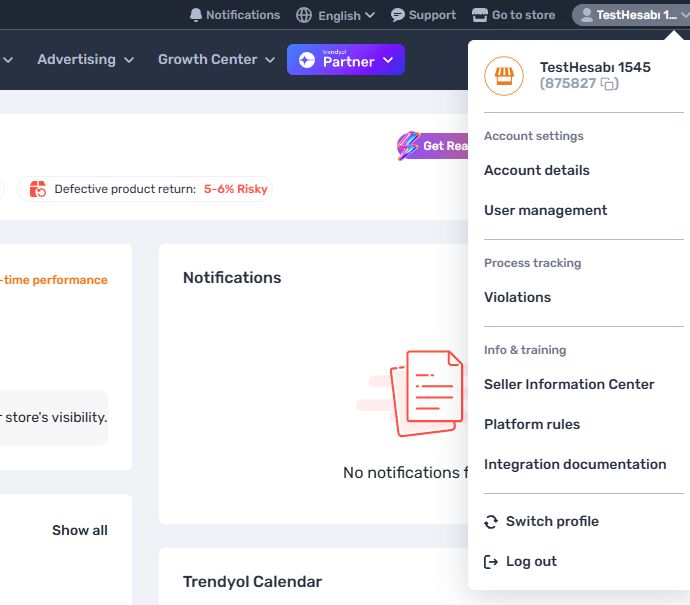
Task: Open Account details menu item
Action: click(x=536, y=170)
